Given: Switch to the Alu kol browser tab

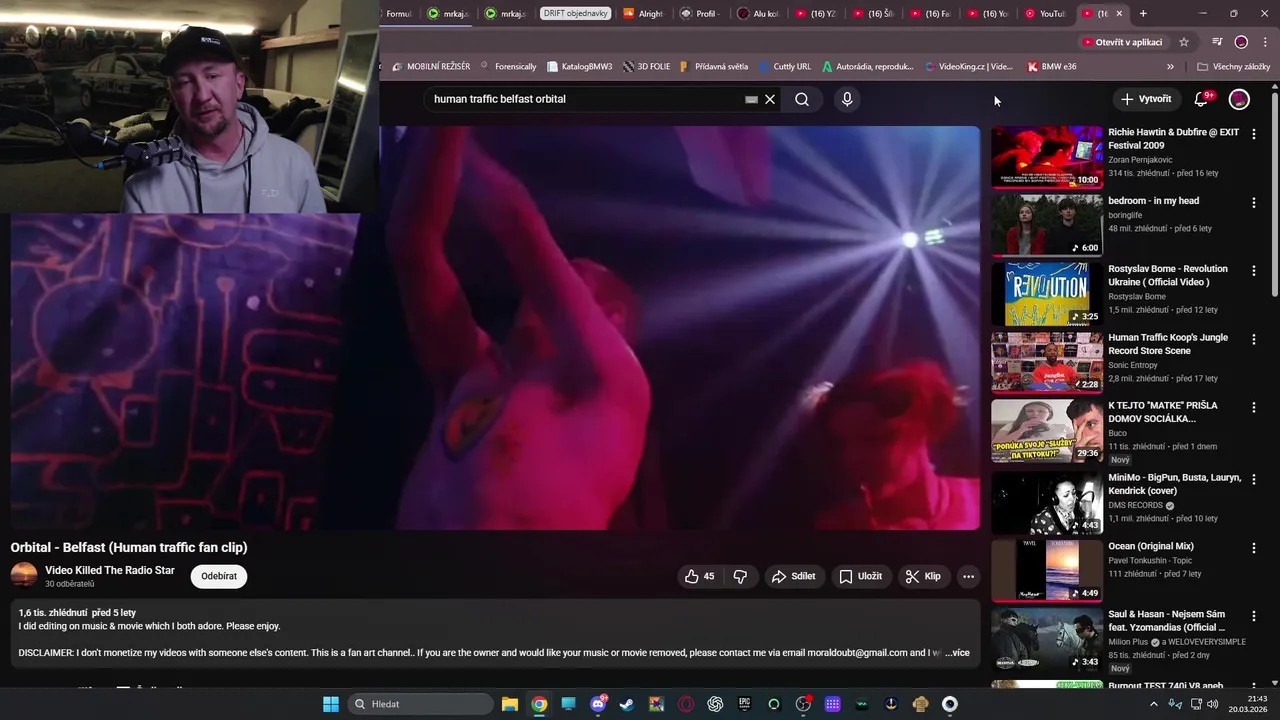Looking at the screenshot, I should pos(758,13).
